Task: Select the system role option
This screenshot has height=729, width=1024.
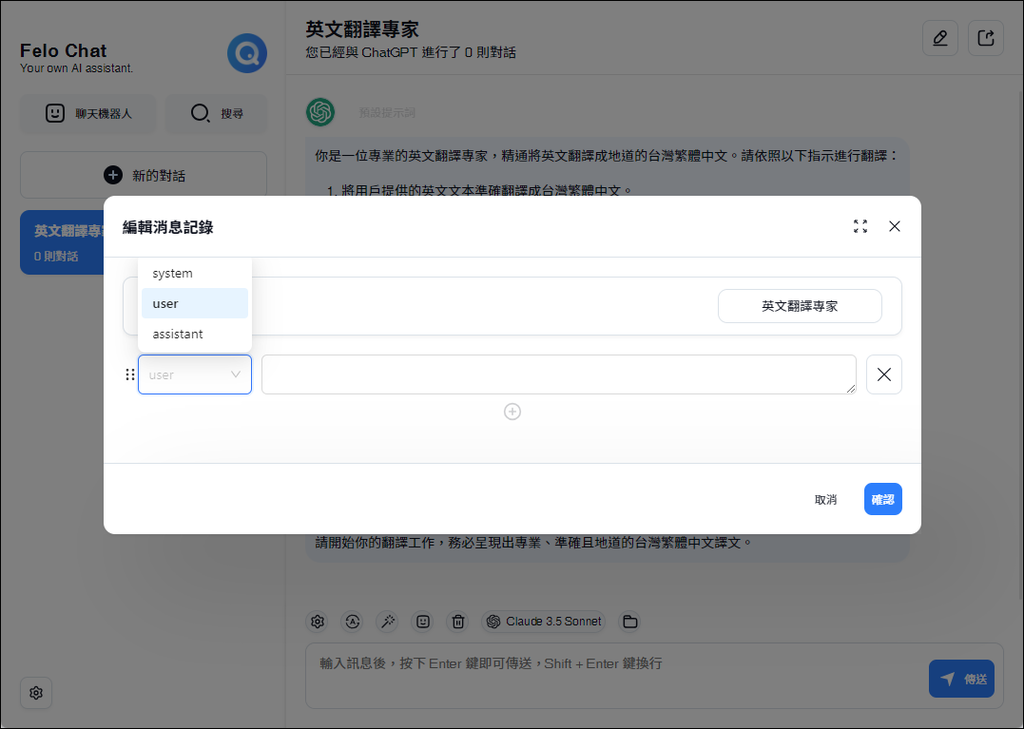Action: pyautogui.click(x=195, y=273)
